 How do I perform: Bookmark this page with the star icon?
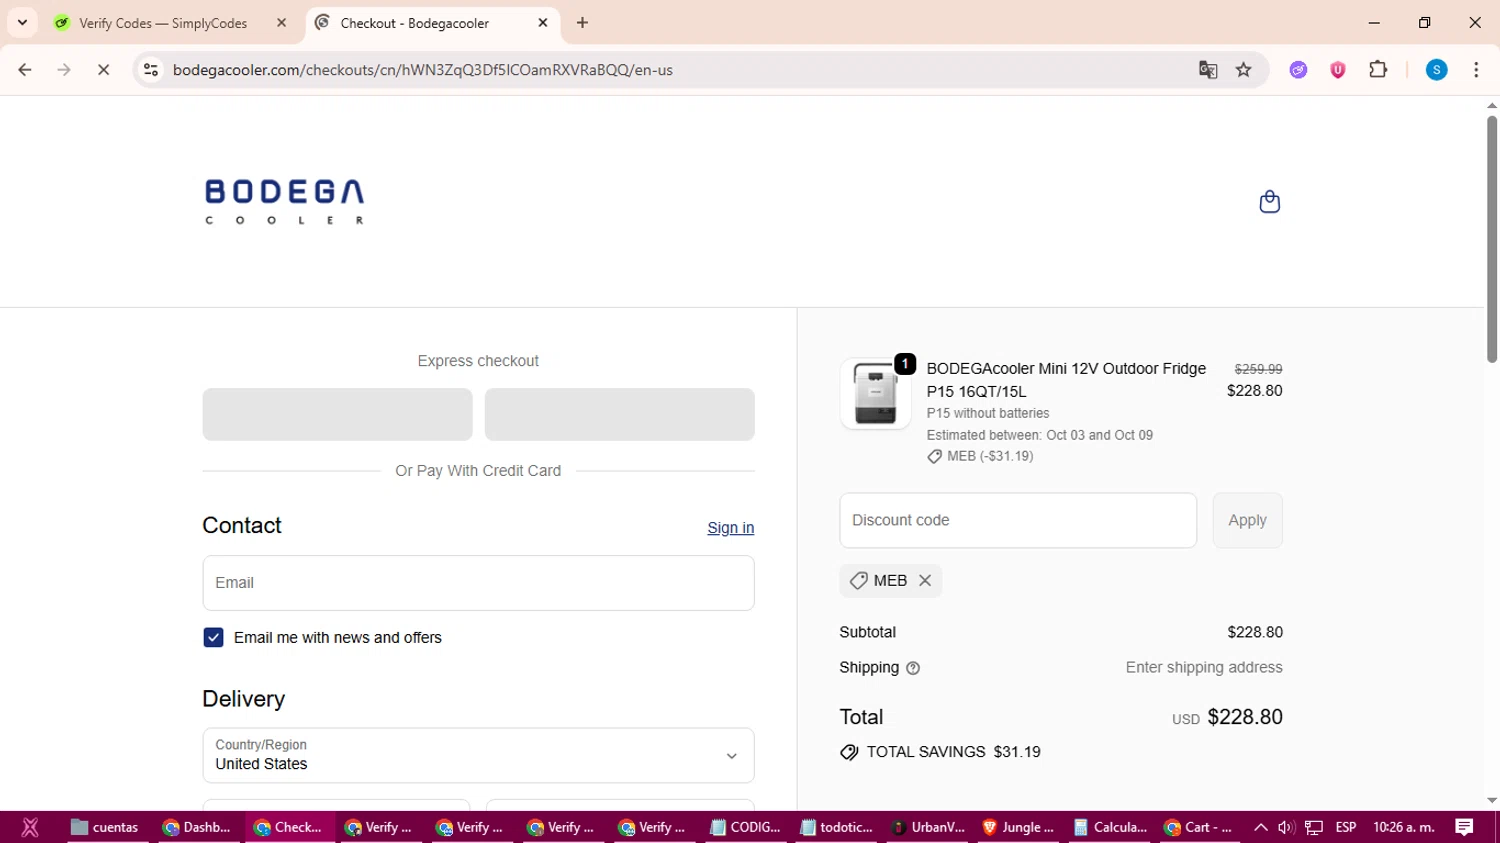tap(1244, 70)
